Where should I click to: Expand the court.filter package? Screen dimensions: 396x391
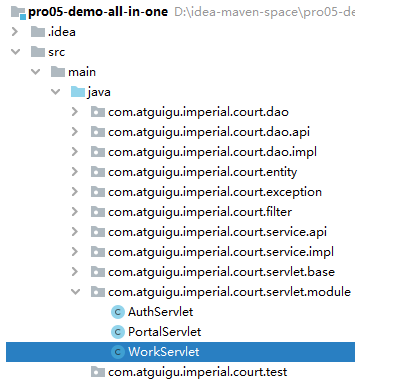pyautogui.click(x=75, y=212)
